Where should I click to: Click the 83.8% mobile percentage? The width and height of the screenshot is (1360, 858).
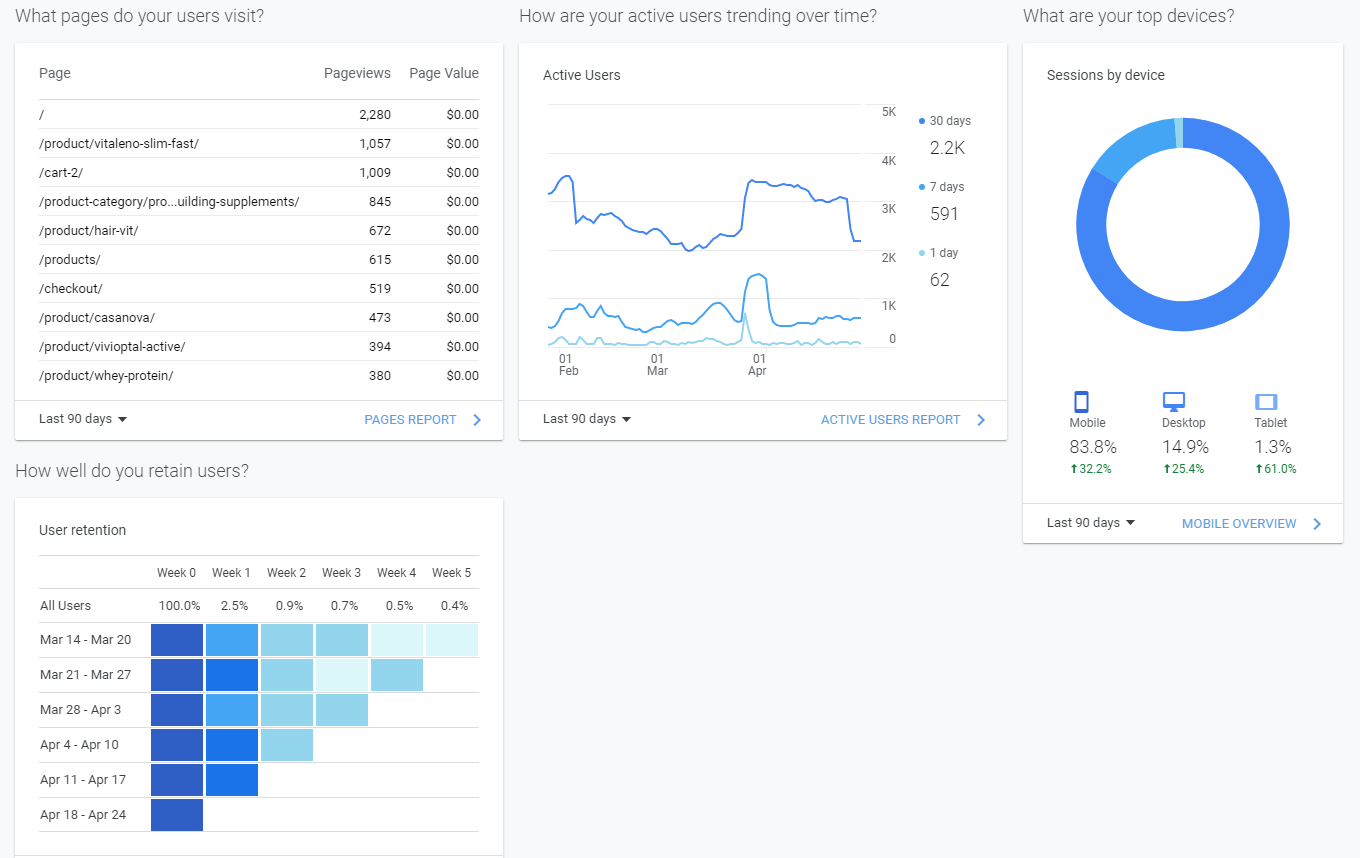pyautogui.click(x=1093, y=447)
